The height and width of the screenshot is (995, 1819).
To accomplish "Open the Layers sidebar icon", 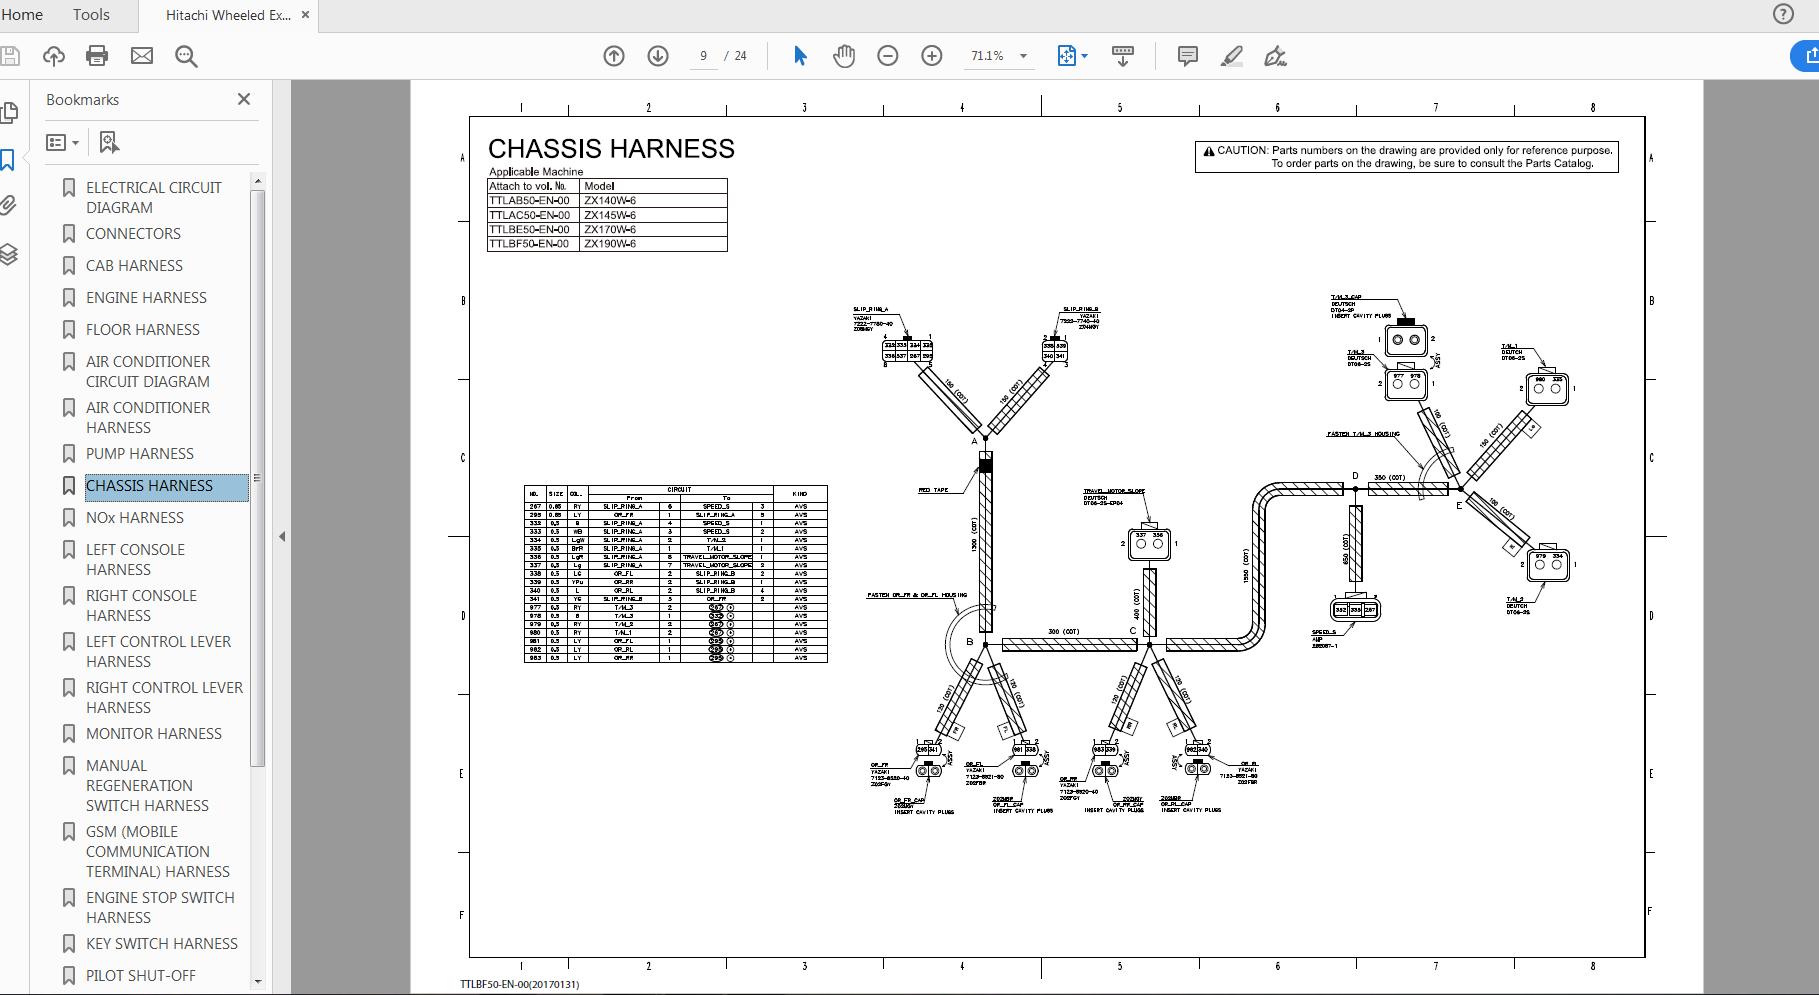I will (x=9, y=254).
